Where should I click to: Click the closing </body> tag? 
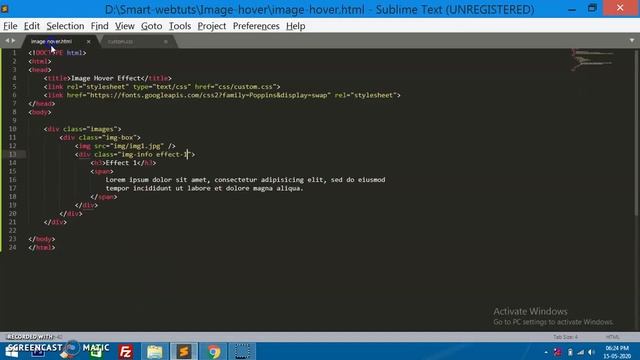(42, 239)
